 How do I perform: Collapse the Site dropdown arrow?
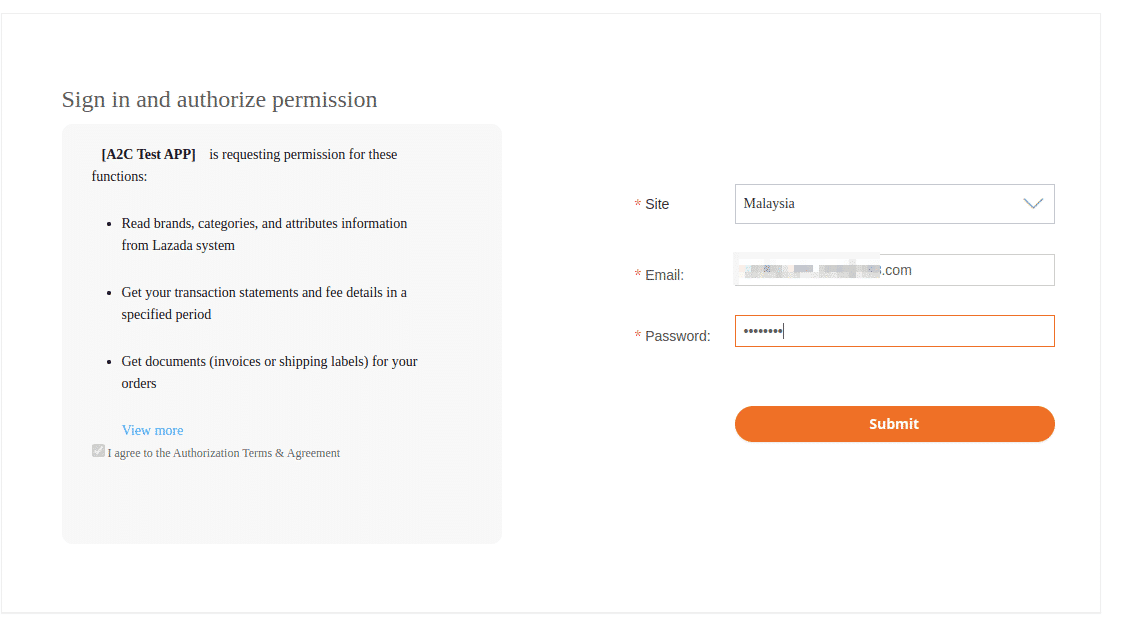(1033, 203)
